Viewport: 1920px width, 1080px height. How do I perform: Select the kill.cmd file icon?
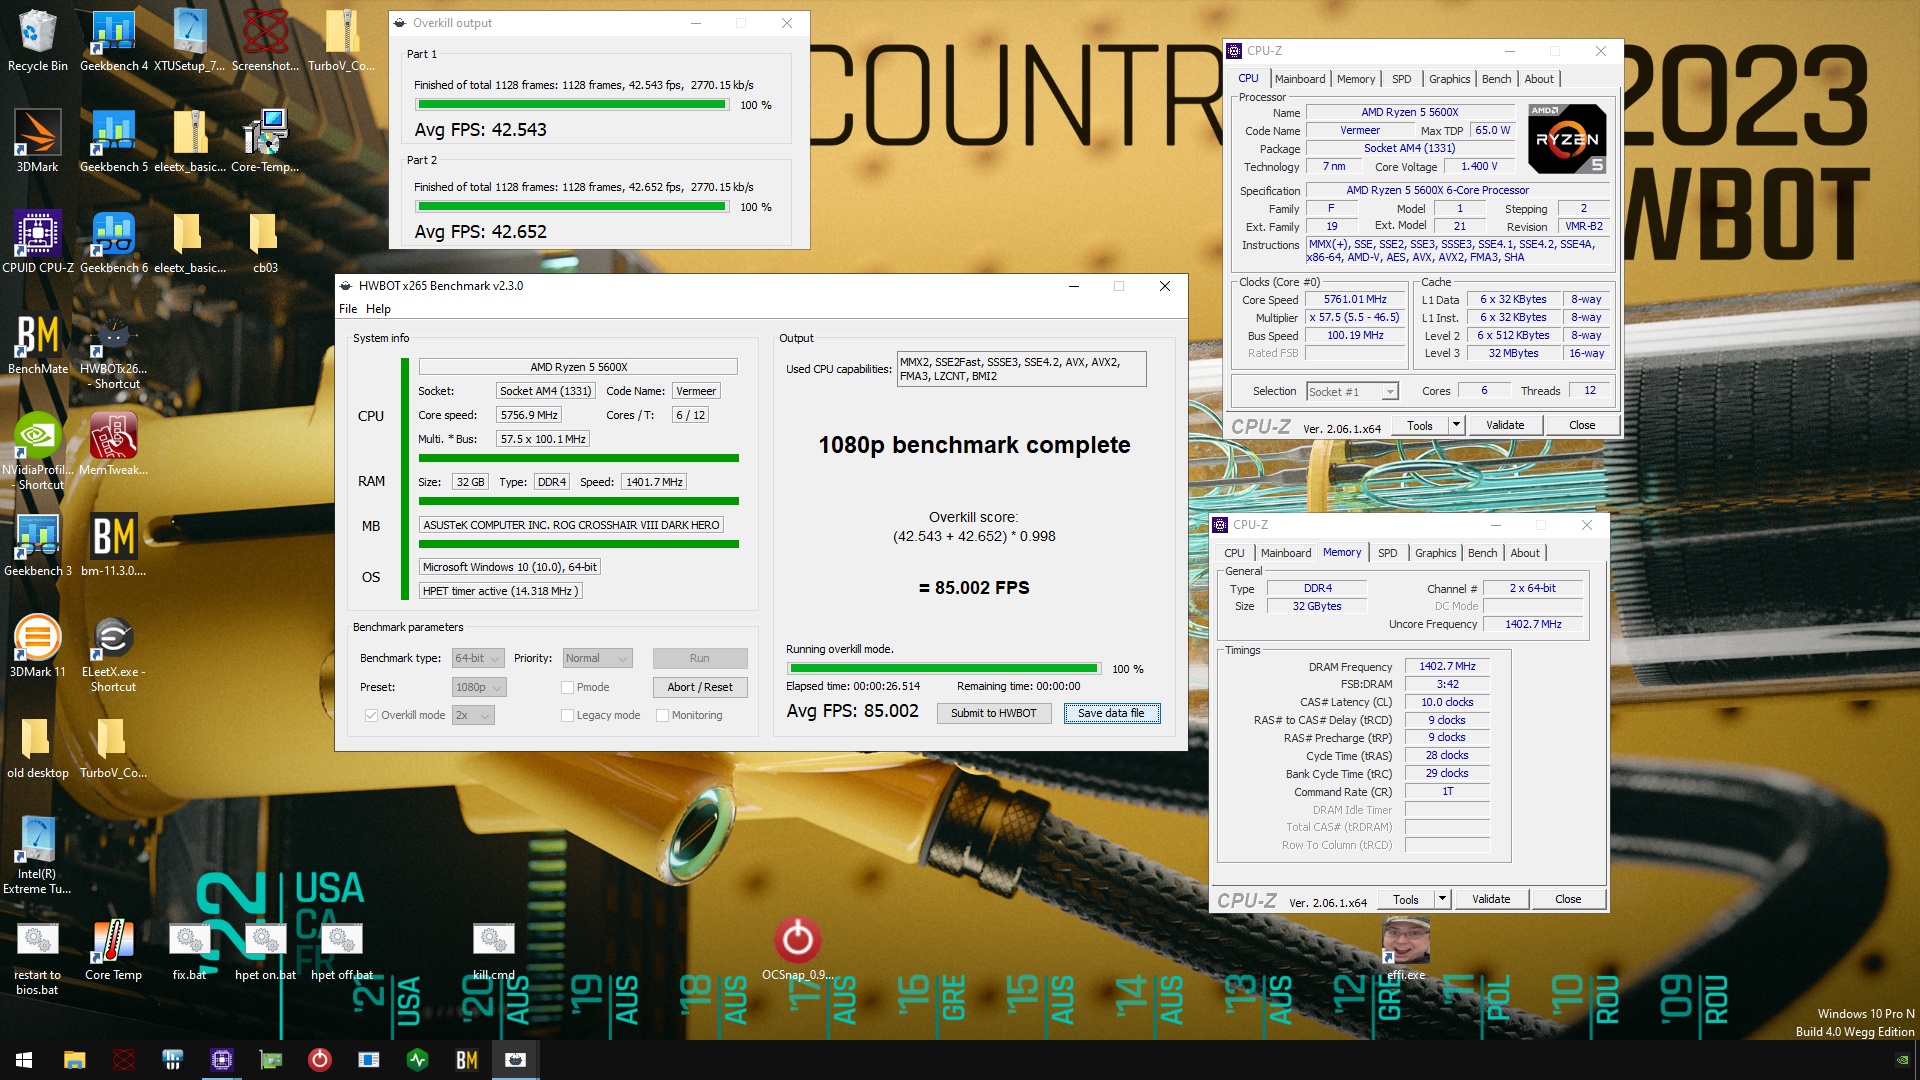(x=493, y=950)
